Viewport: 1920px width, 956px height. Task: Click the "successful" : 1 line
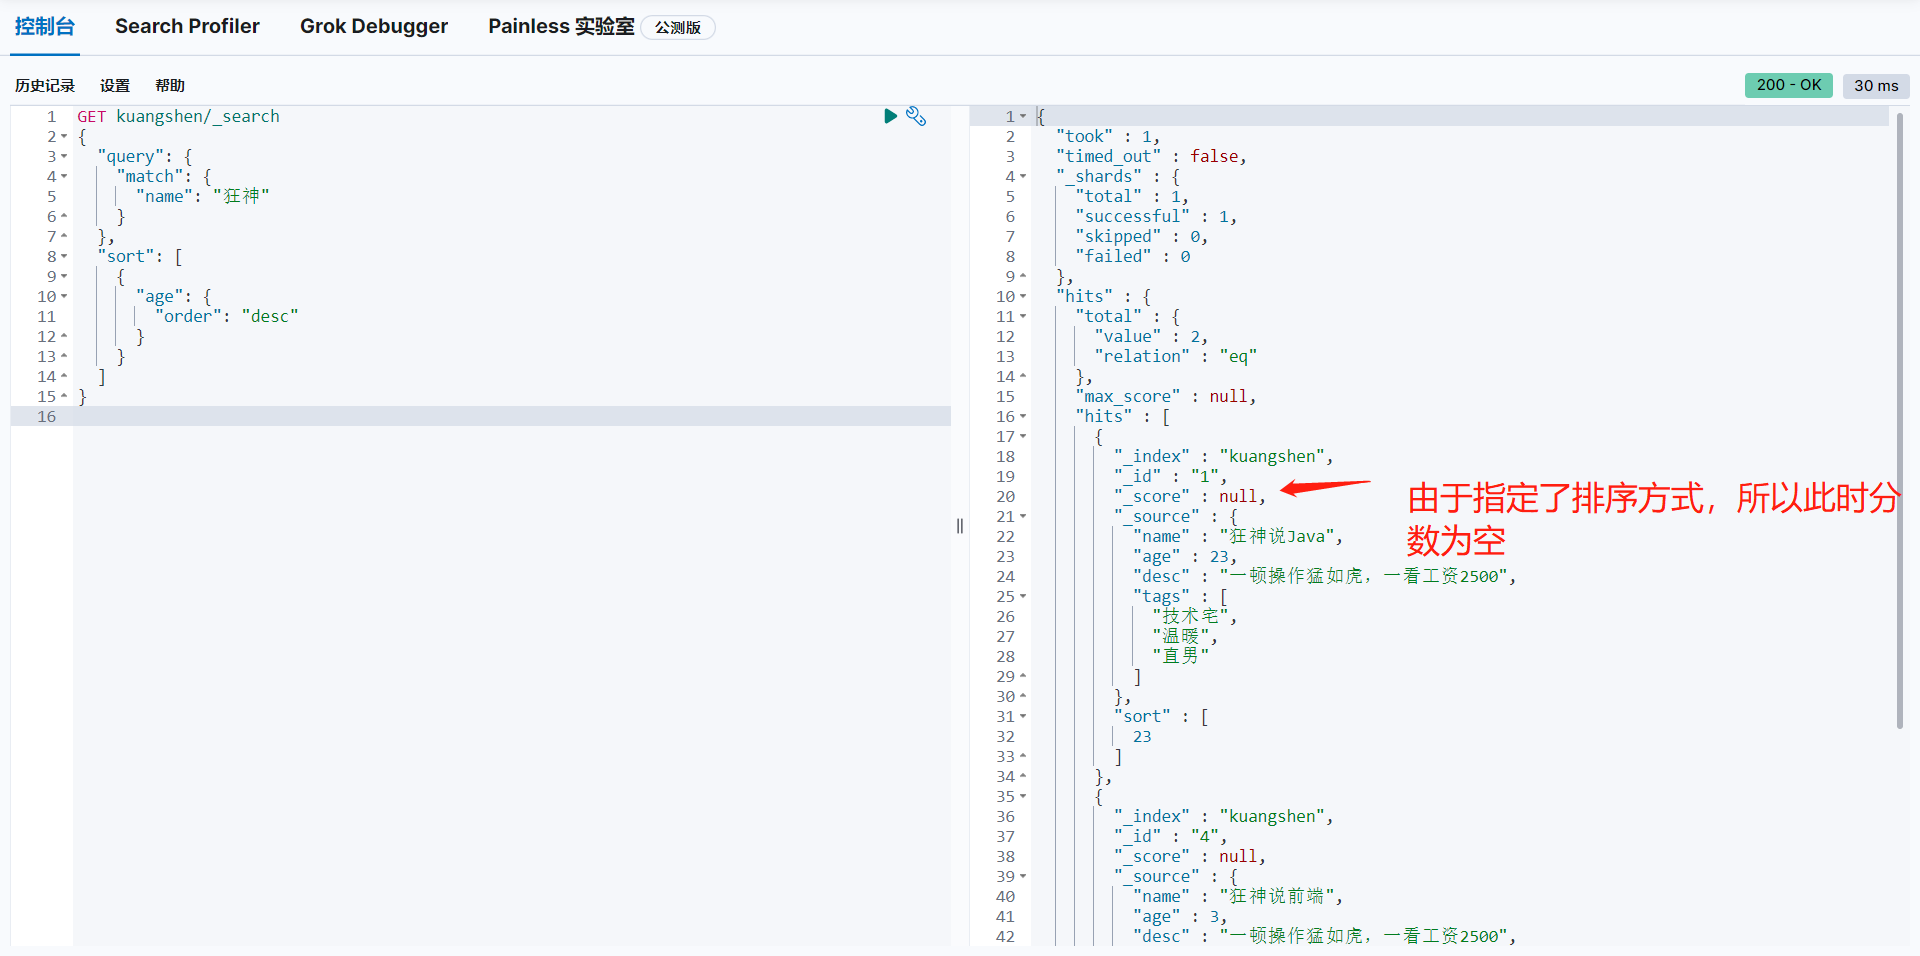(x=1156, y=216)
